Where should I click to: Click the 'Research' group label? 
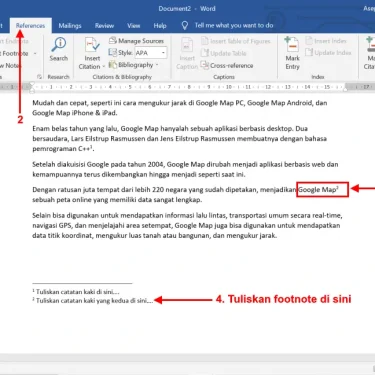58,77
